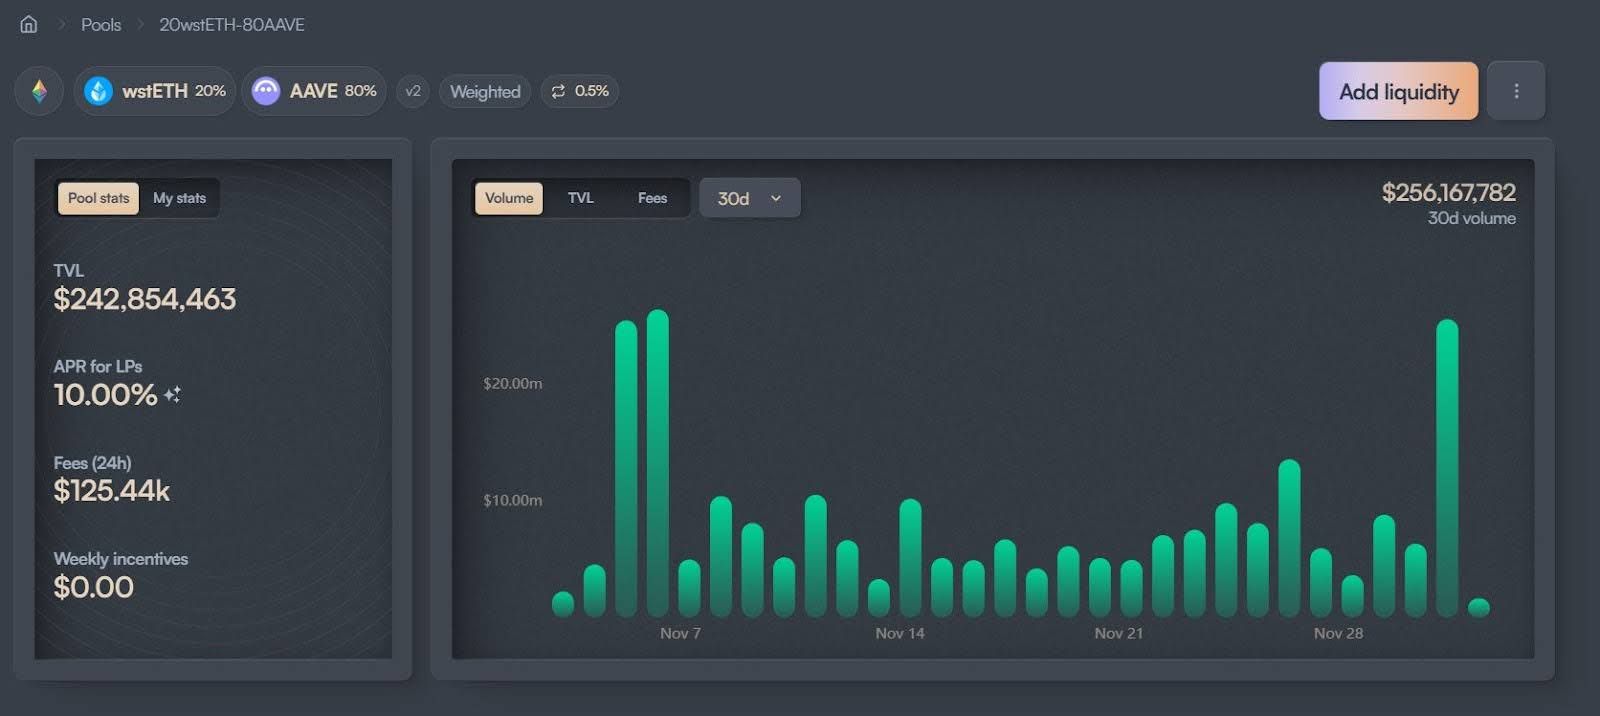
Task: Click the AAVE token icon
Action: point(266,91)
